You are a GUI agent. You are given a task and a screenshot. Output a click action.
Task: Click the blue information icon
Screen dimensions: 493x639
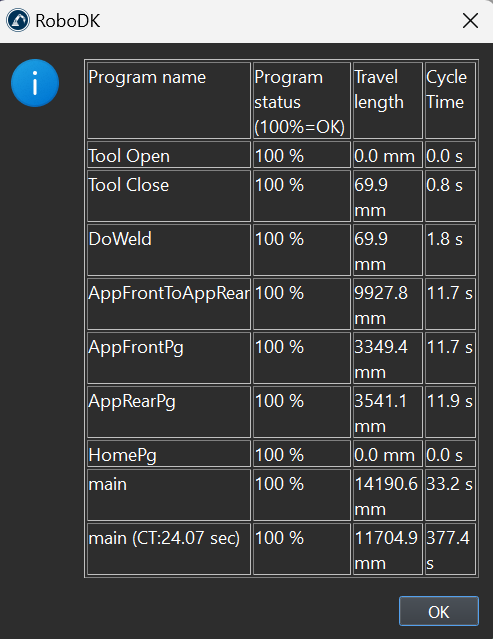(35, 83)
